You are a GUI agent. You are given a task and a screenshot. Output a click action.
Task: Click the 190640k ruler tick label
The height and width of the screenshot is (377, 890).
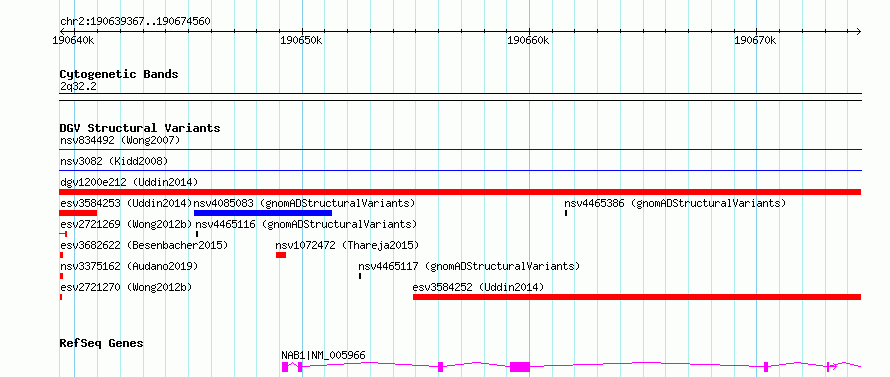(73, 41)
